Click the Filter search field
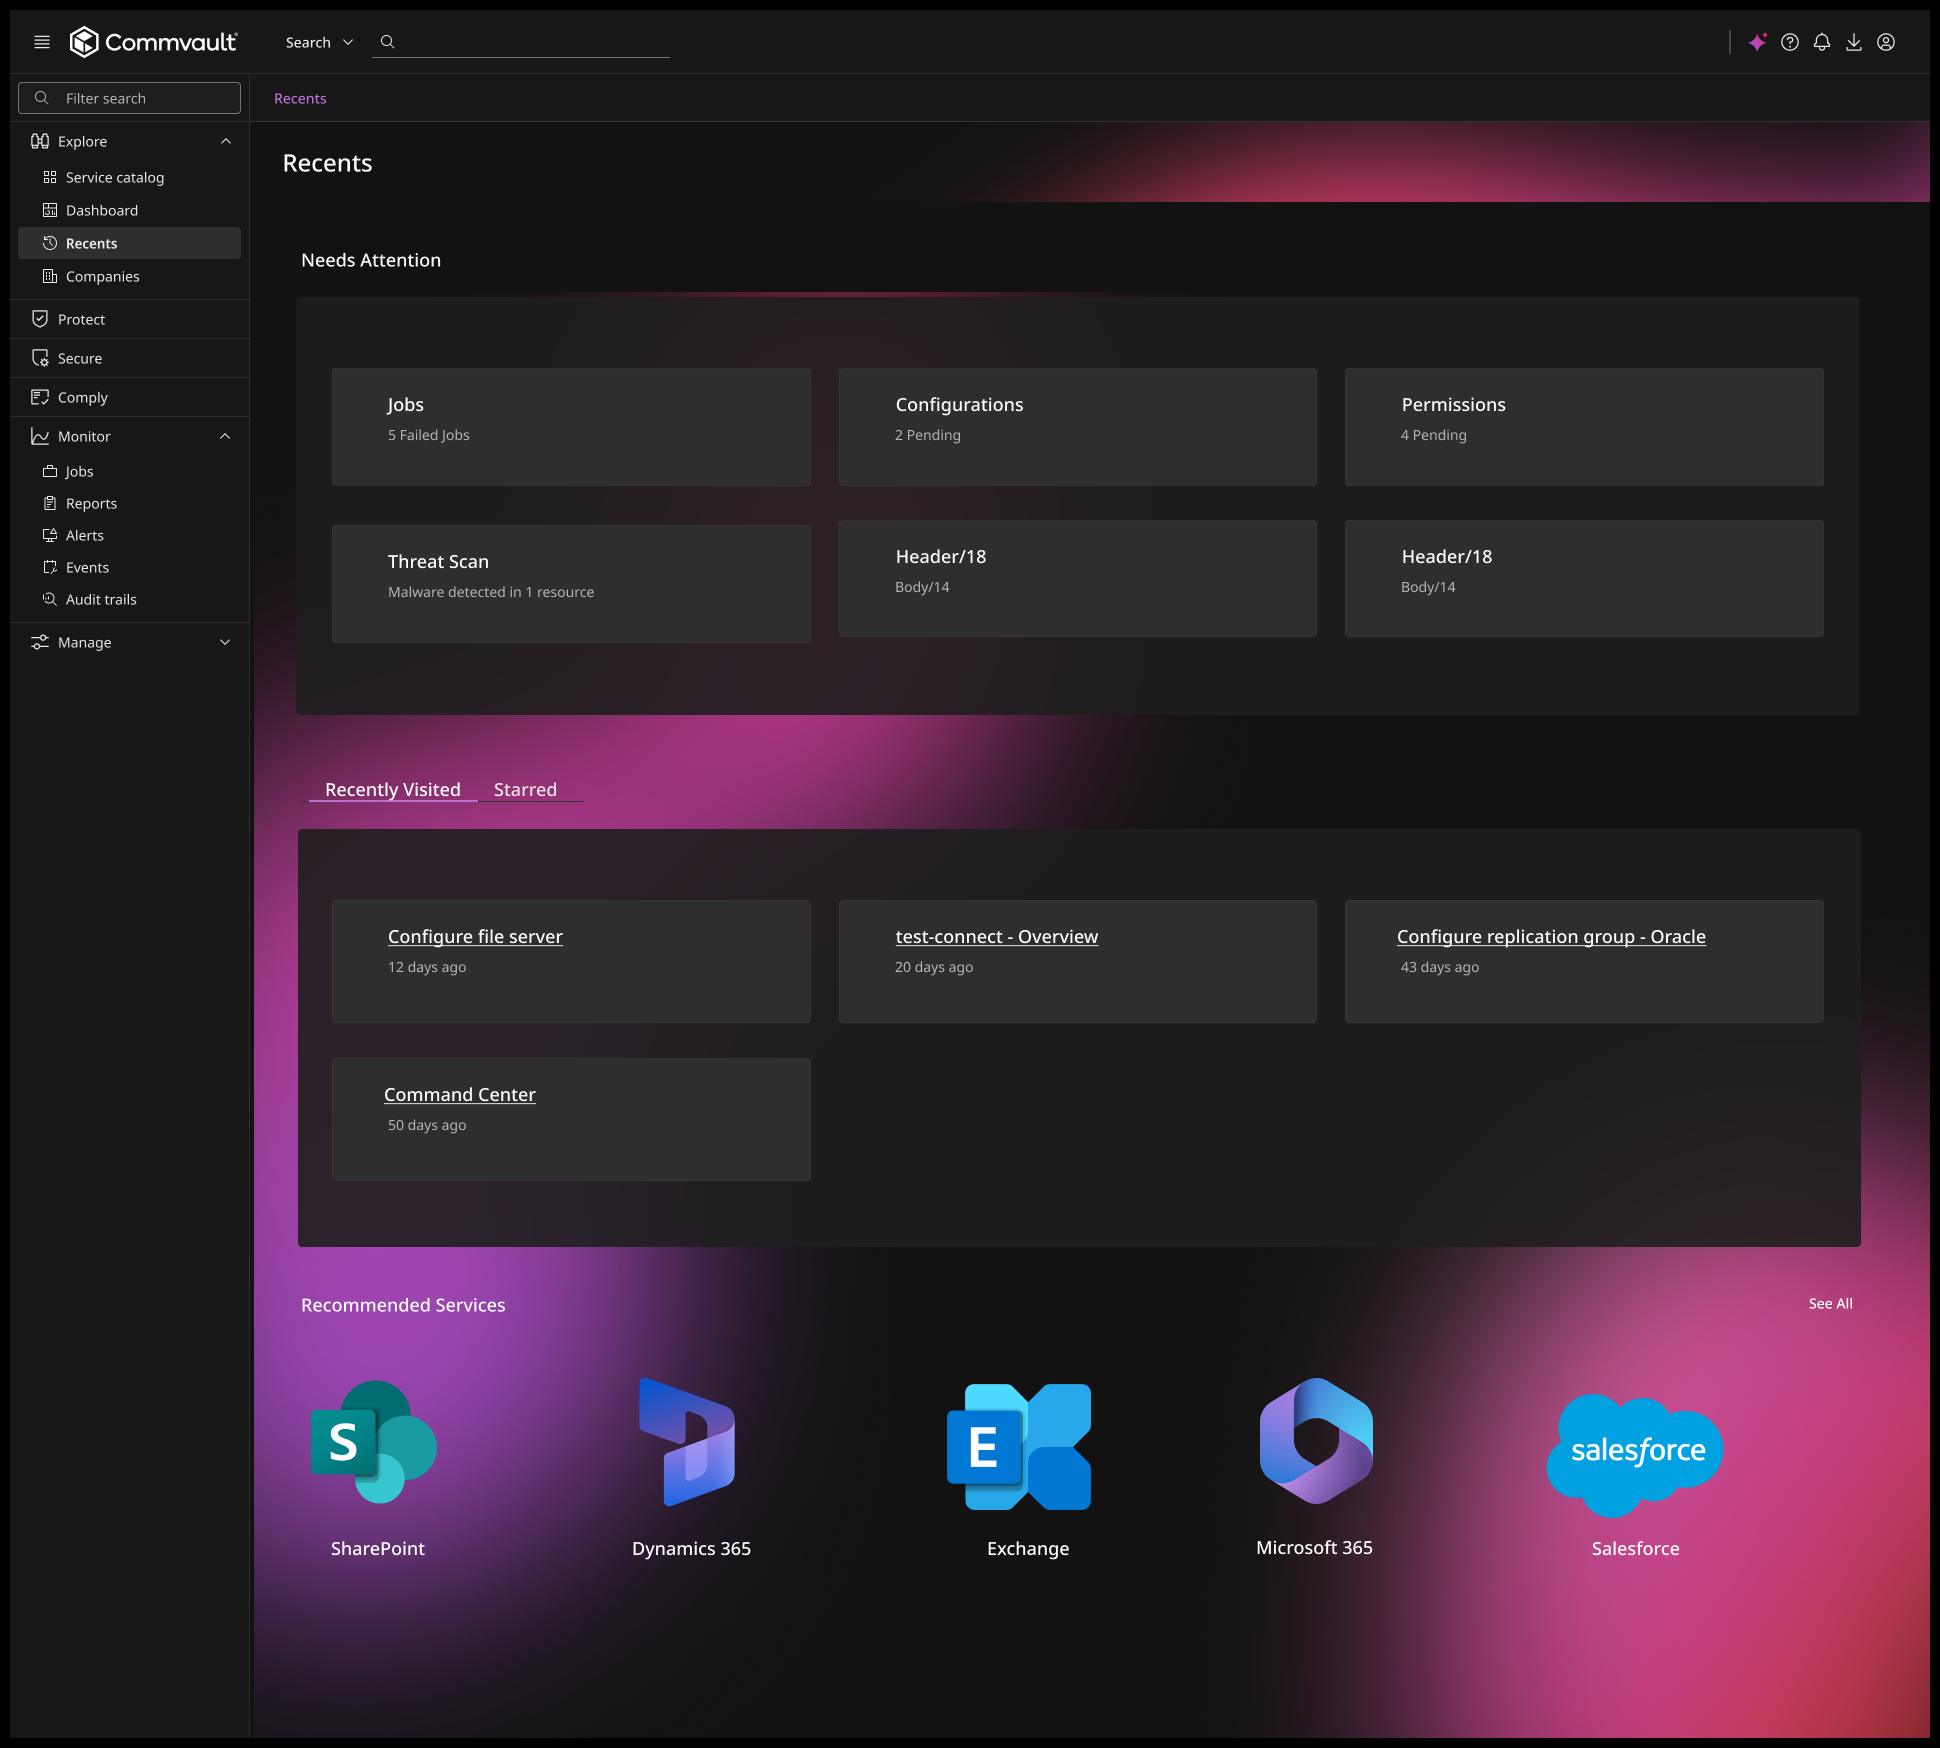The image size is (1940, 1748). (129, 98)
